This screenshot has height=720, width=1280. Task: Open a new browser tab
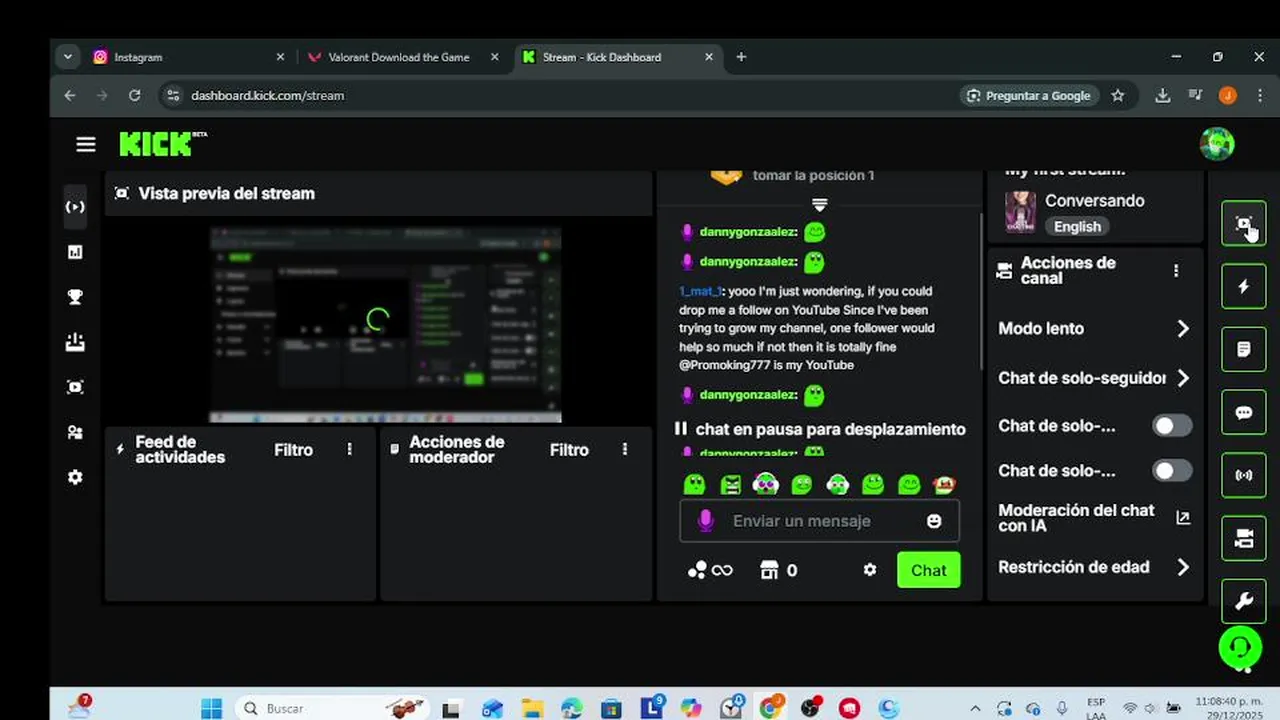(x=741, y=57)
